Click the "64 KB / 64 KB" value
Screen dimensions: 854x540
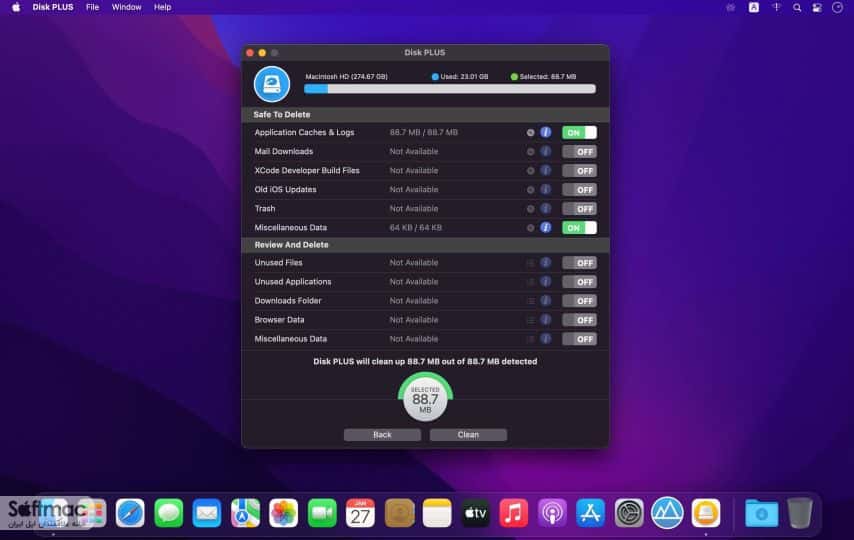pos(416,228)
